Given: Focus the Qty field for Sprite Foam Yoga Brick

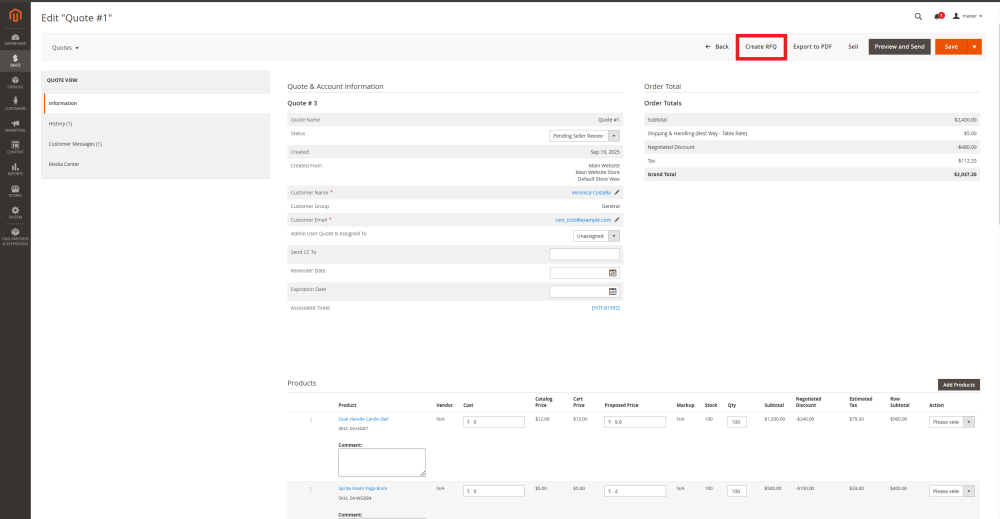Looking at the screenshot, I should pyautogui.click(x=737, y=491).
